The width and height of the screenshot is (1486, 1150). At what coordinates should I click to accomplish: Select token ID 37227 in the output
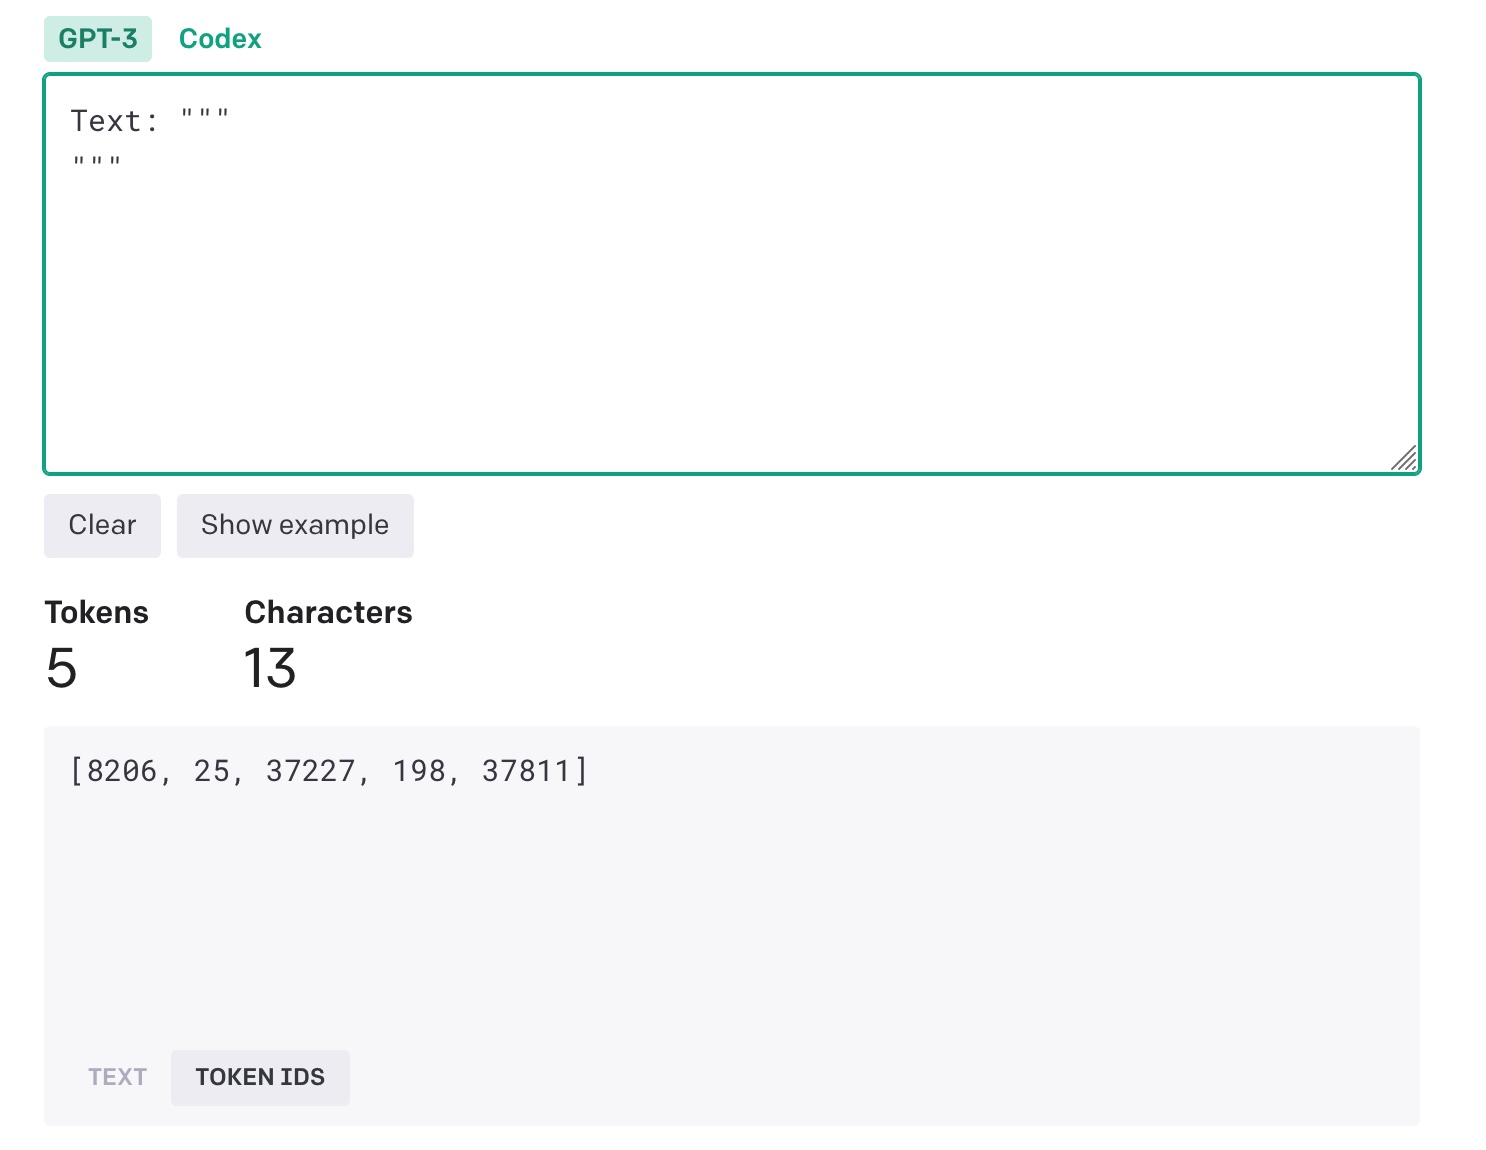310,771
